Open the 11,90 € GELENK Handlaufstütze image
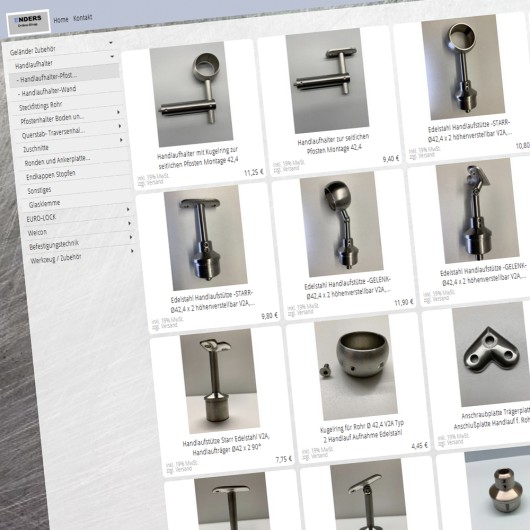The image size is (530, 530). [x=342, y=224]
